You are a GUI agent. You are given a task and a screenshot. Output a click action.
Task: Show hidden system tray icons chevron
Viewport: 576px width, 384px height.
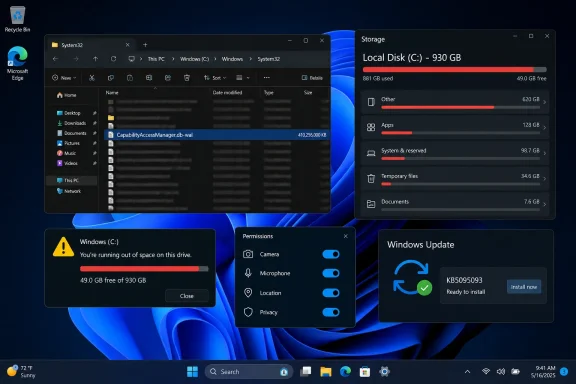[467, 372]
